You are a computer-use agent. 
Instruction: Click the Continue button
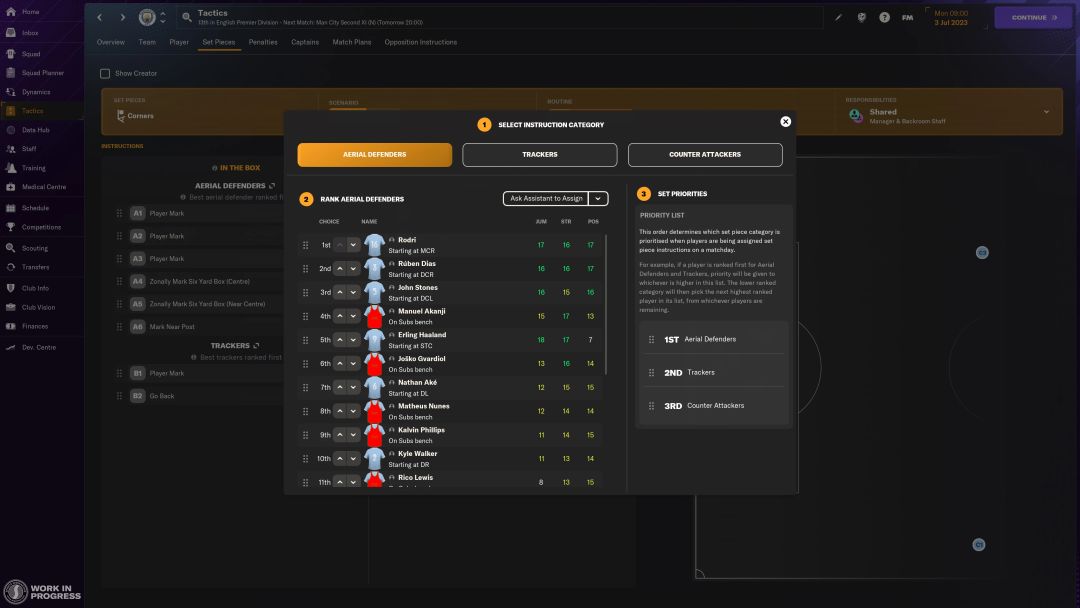pos(1033,17)
